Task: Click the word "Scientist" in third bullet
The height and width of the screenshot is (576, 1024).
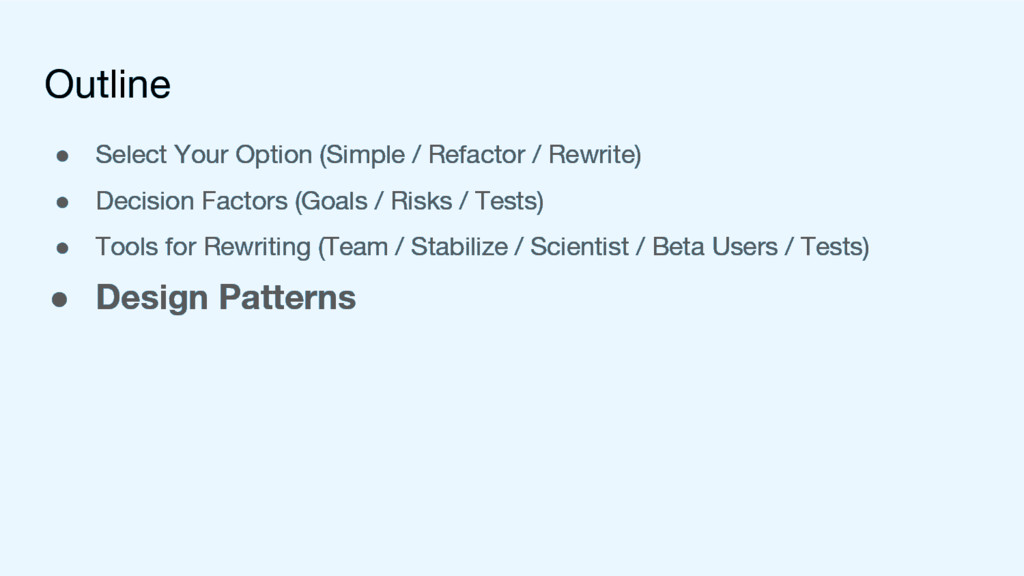Action: (580, 246)
